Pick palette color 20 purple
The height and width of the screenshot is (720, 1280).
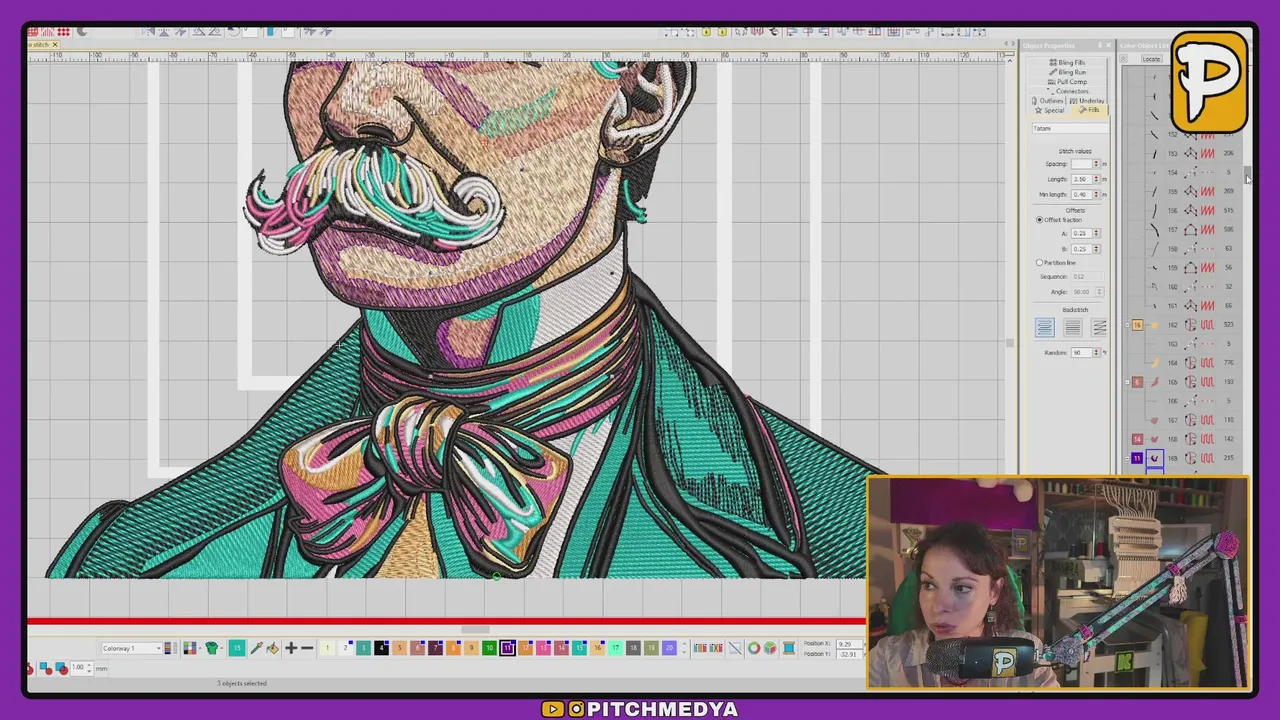click(669, 648)
